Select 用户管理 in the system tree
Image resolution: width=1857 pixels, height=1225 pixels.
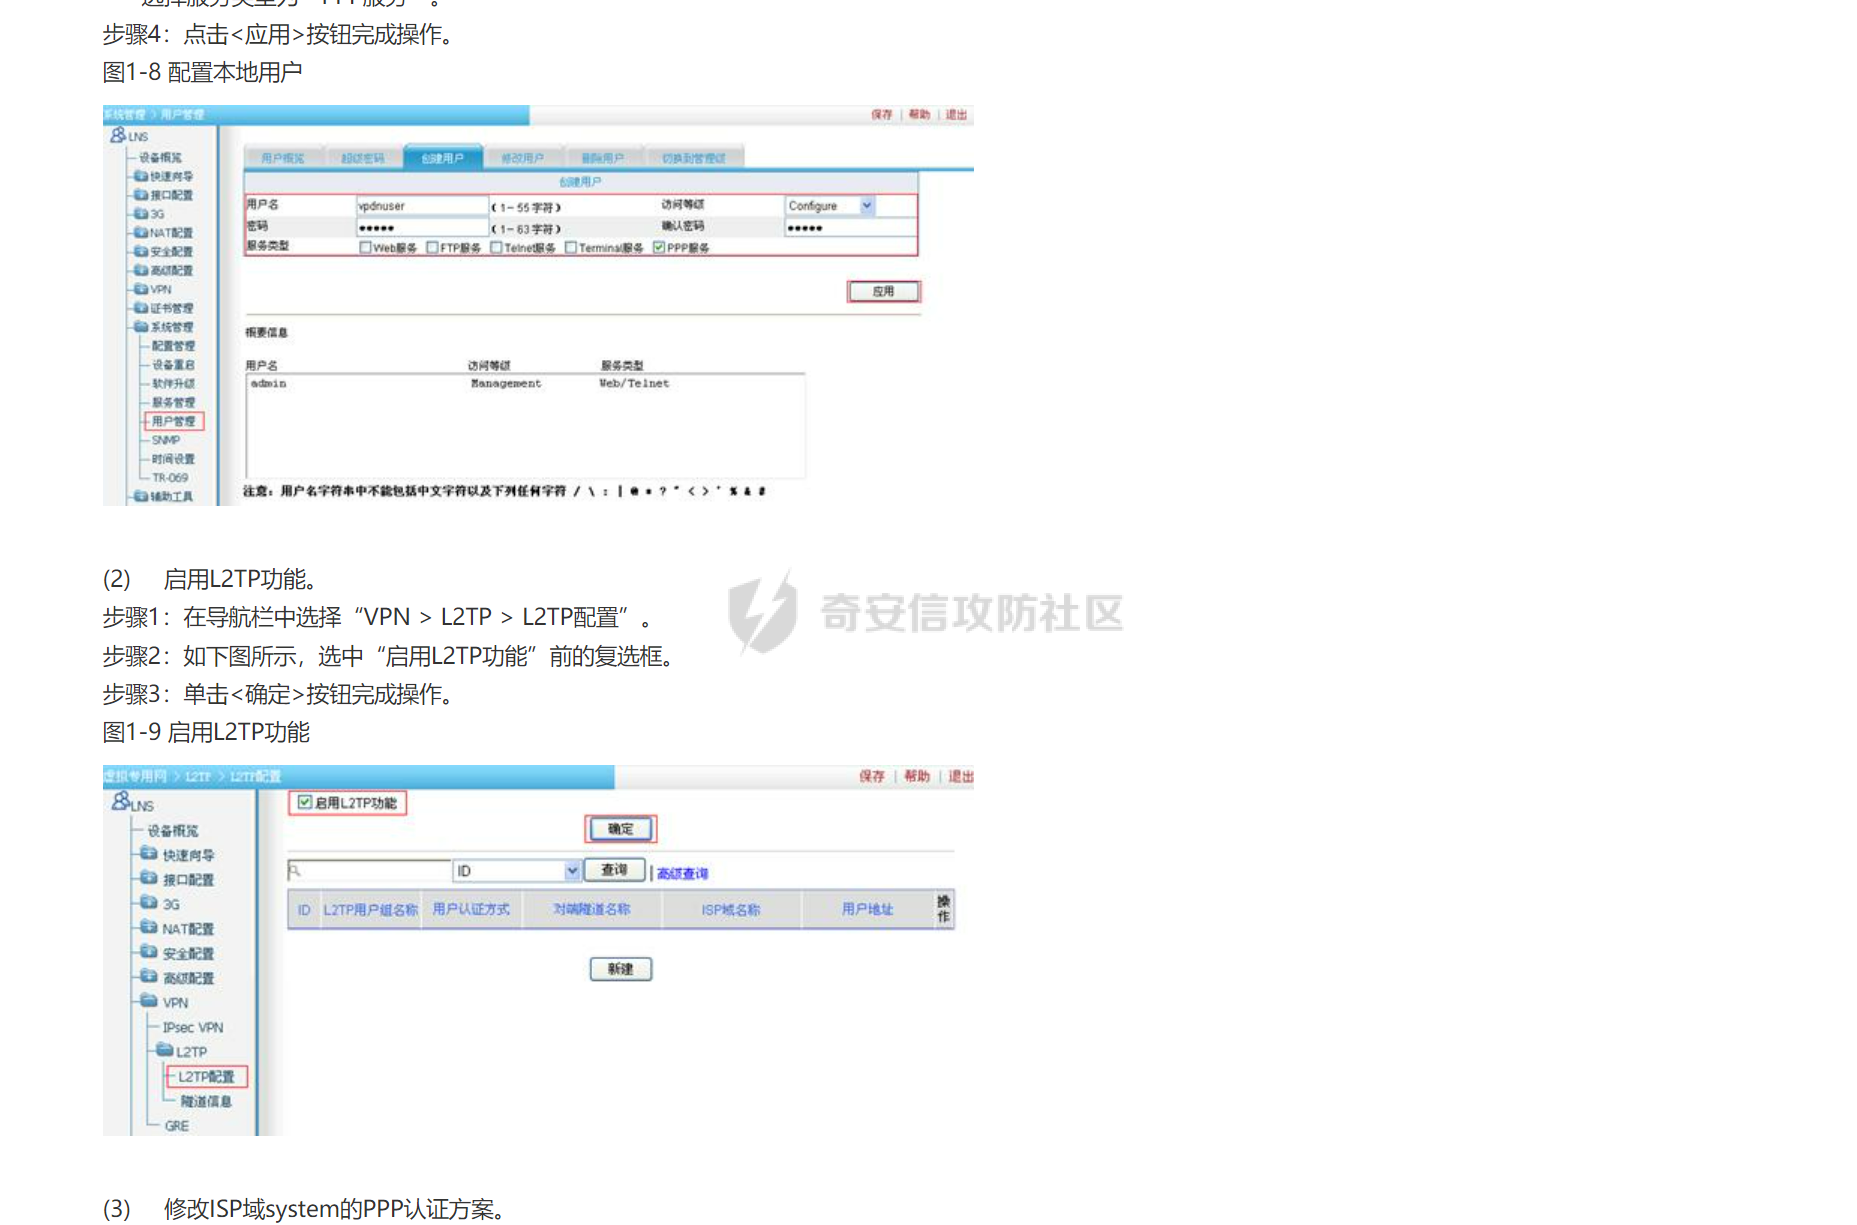pos(174,421)
